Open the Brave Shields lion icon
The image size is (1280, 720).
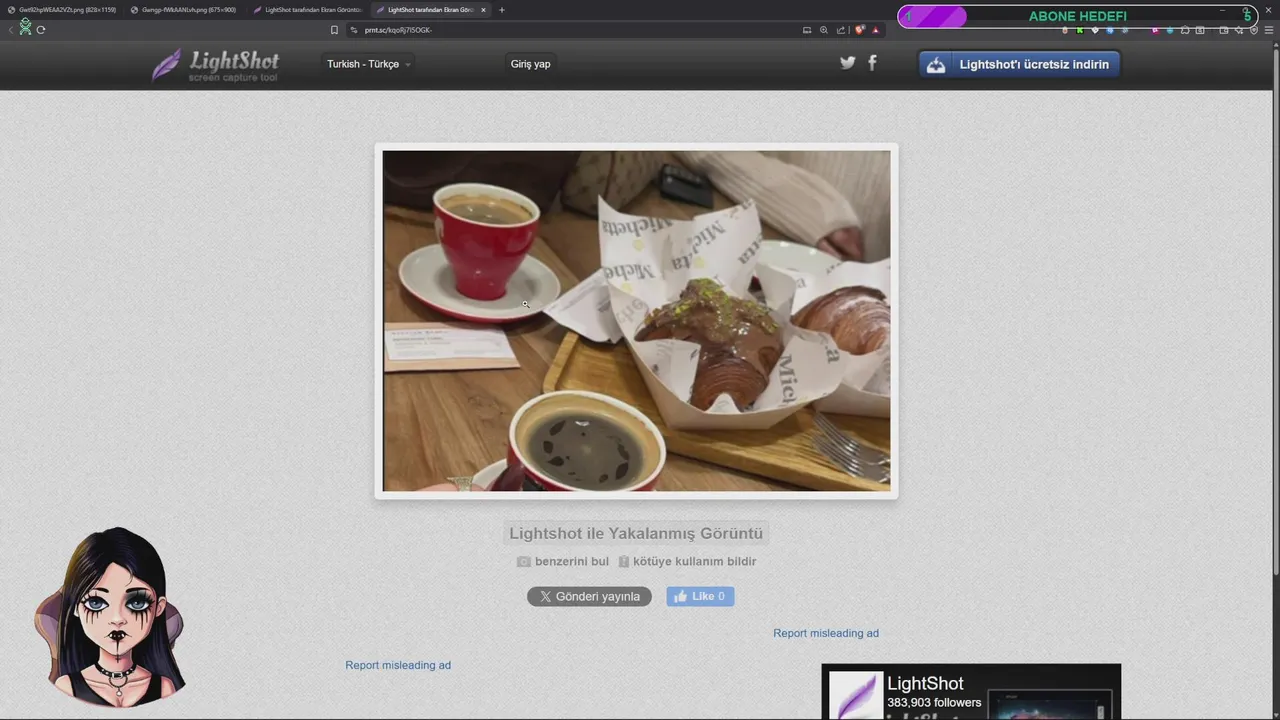point(859,30)
